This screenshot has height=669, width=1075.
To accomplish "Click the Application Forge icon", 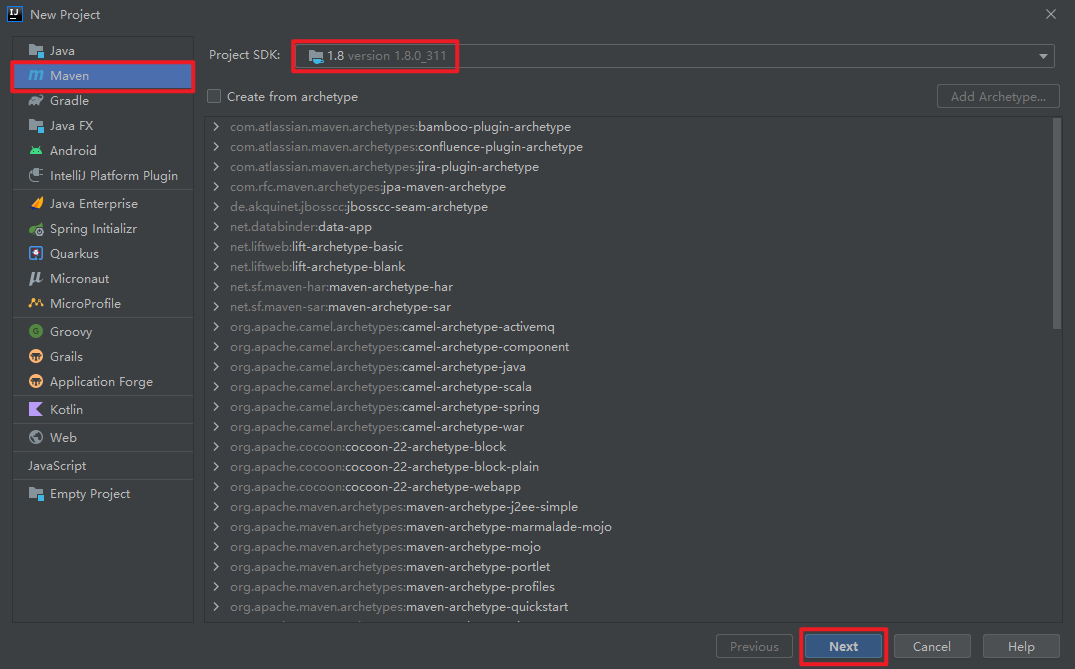I will point(36,381).
